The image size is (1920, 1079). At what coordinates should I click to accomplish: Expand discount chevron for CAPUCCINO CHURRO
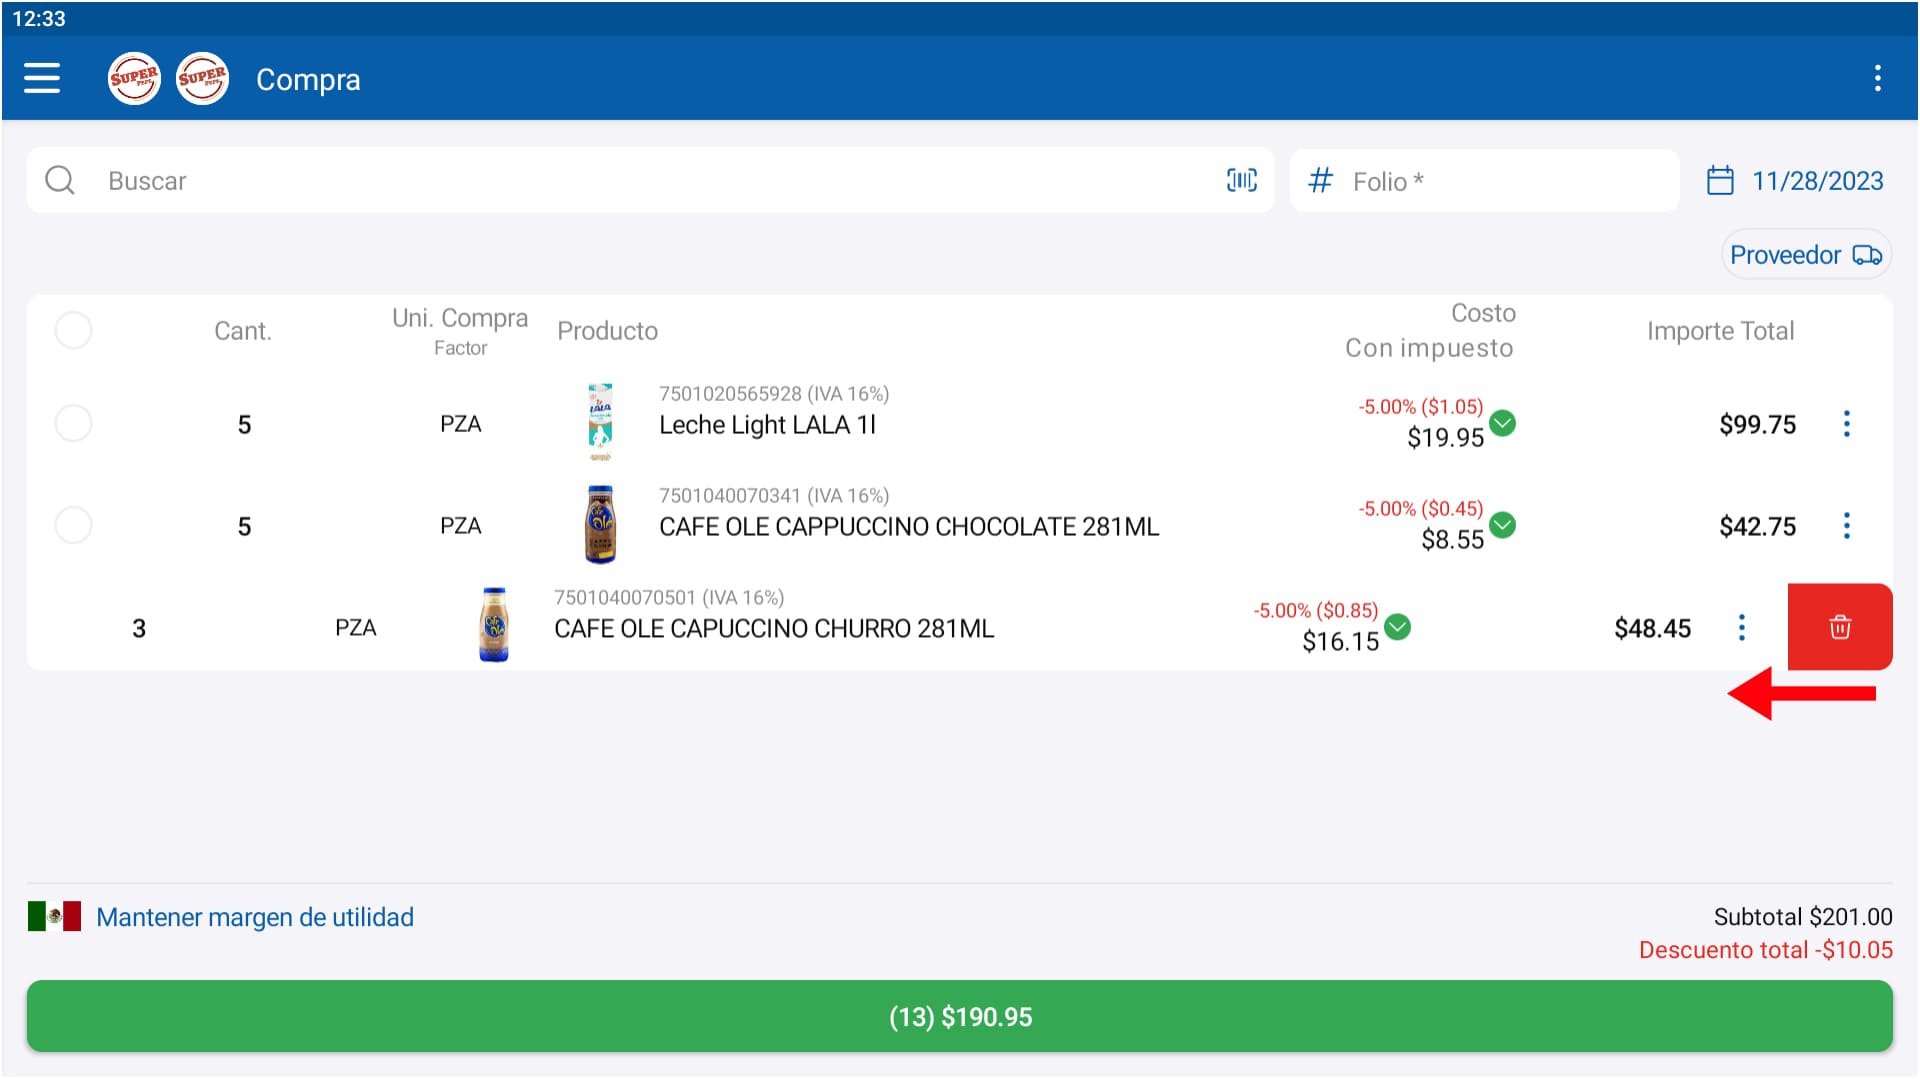(x=1399, y=628)
